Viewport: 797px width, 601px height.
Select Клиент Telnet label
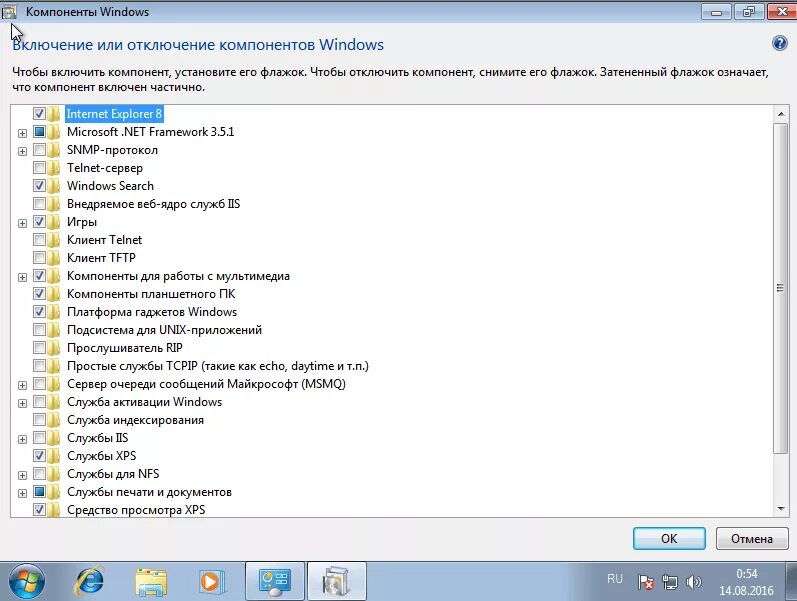tap(104, 240)
